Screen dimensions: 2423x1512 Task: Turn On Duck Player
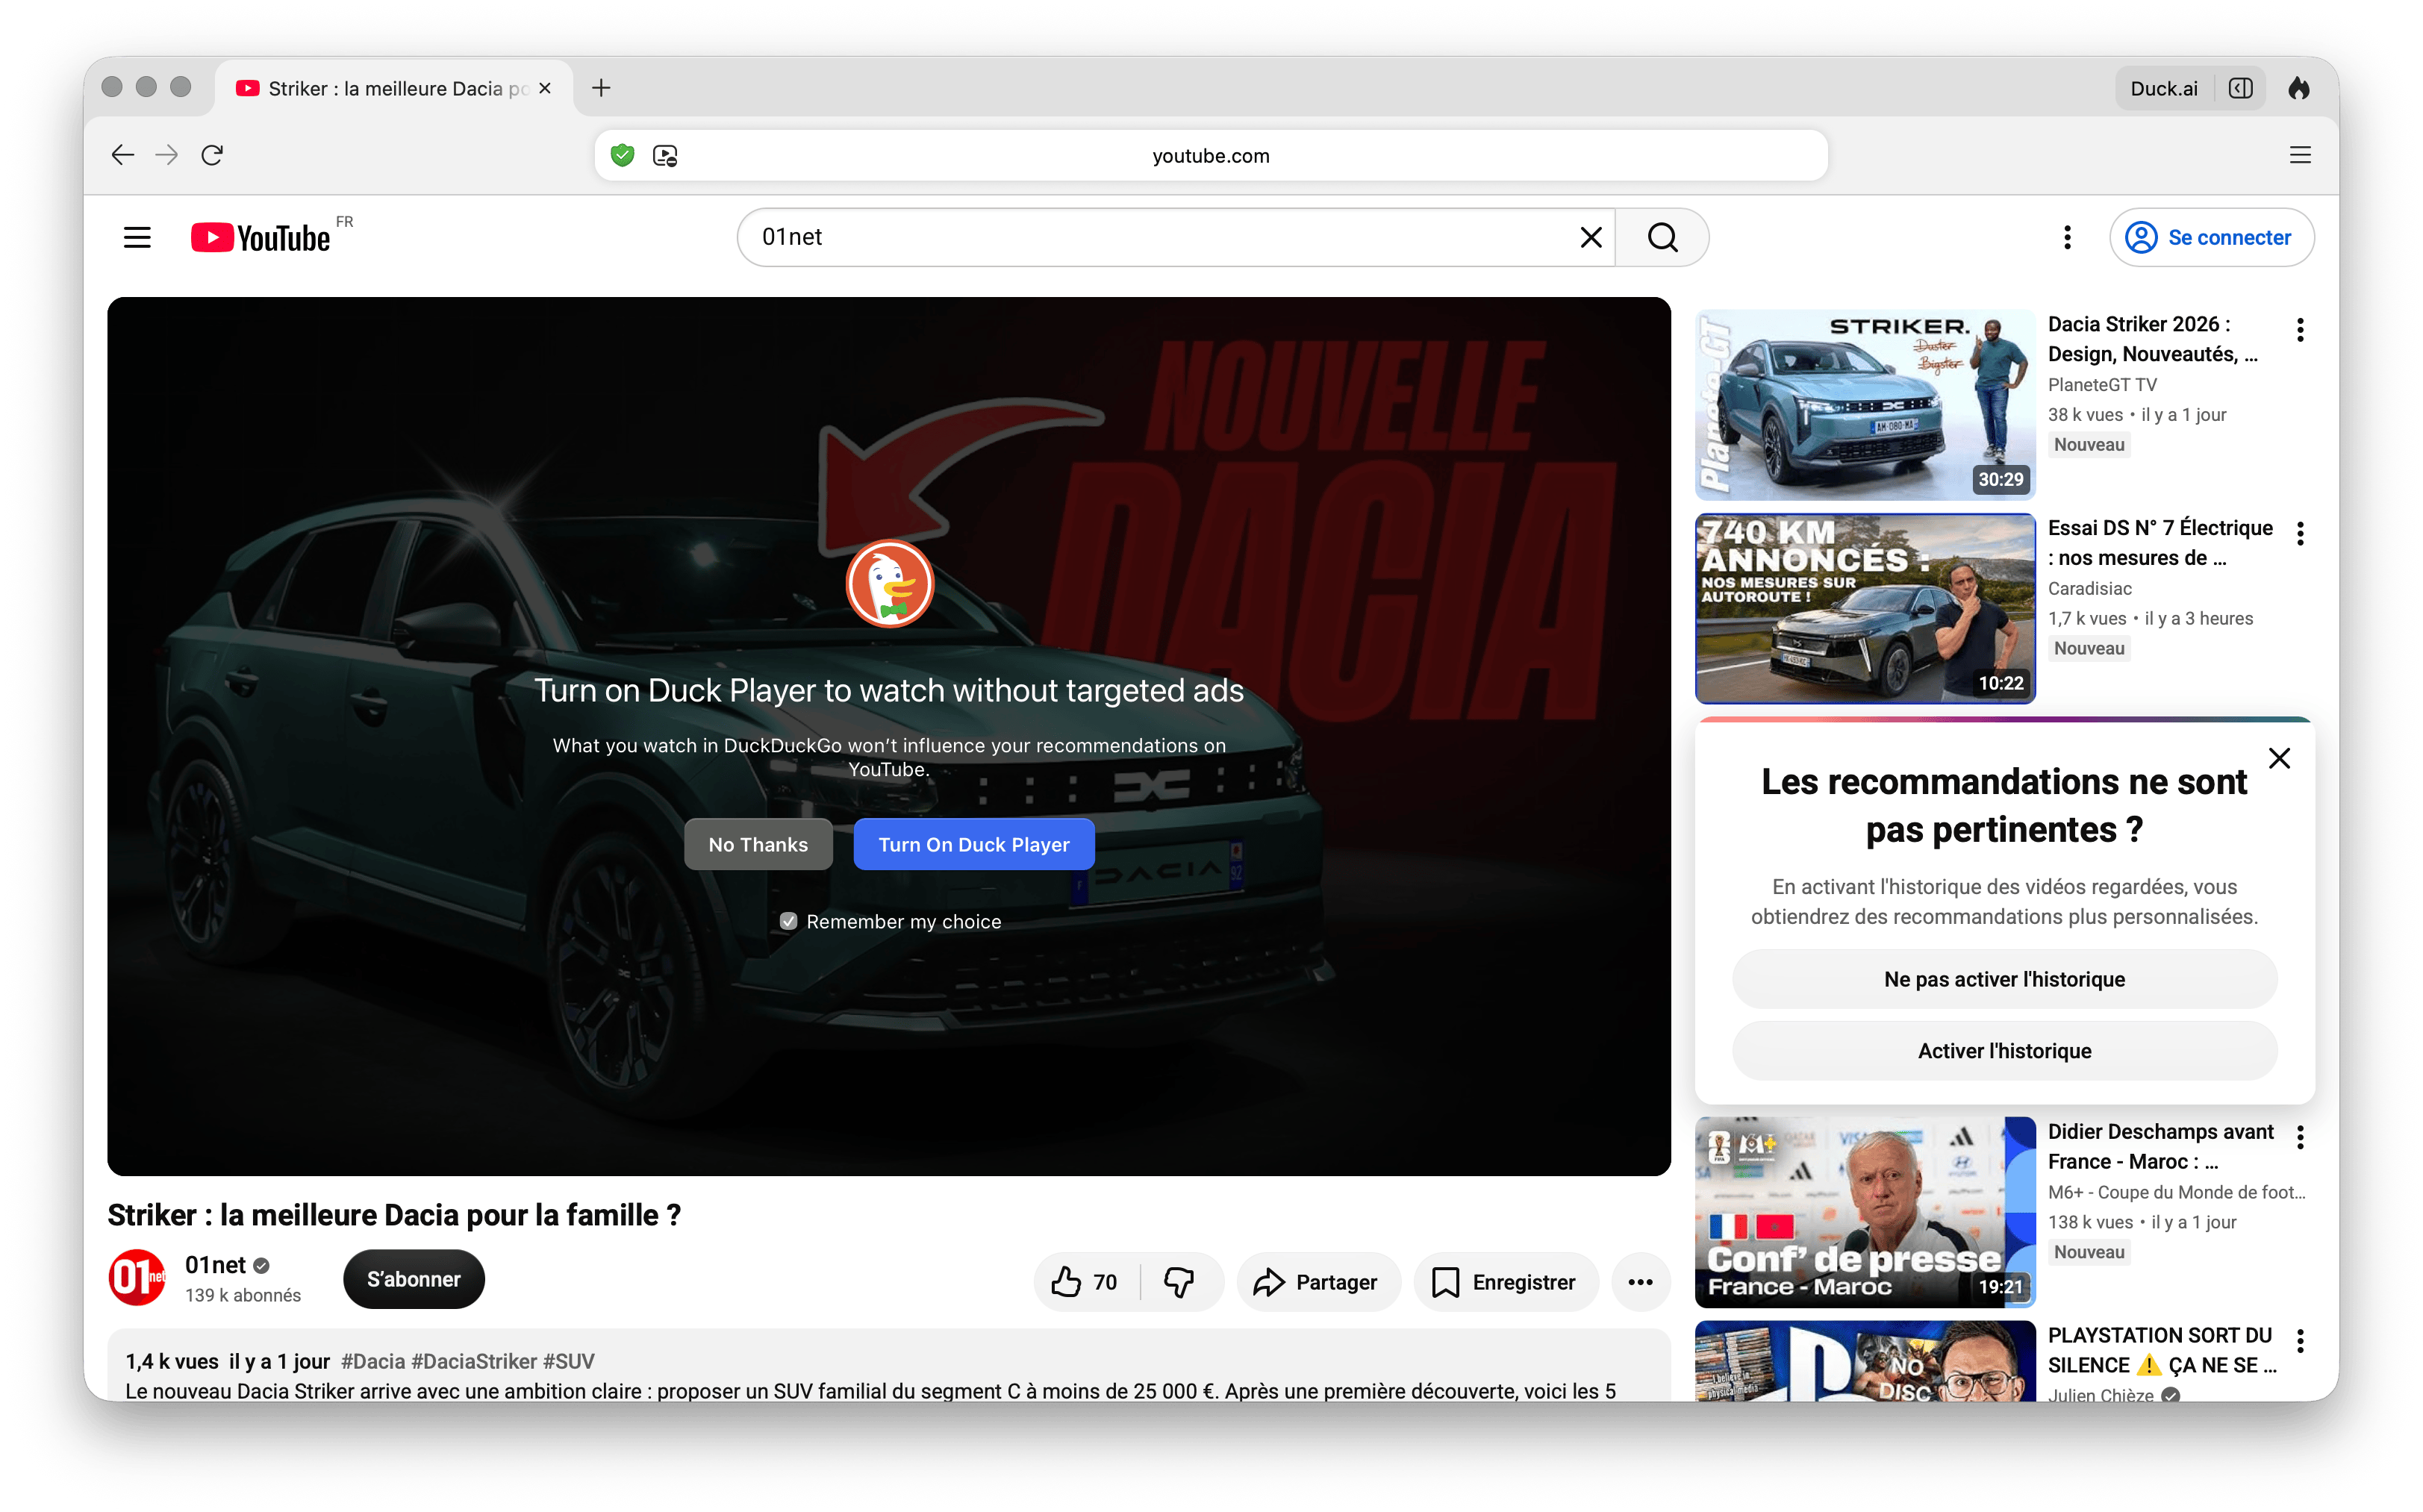(974, 844)
